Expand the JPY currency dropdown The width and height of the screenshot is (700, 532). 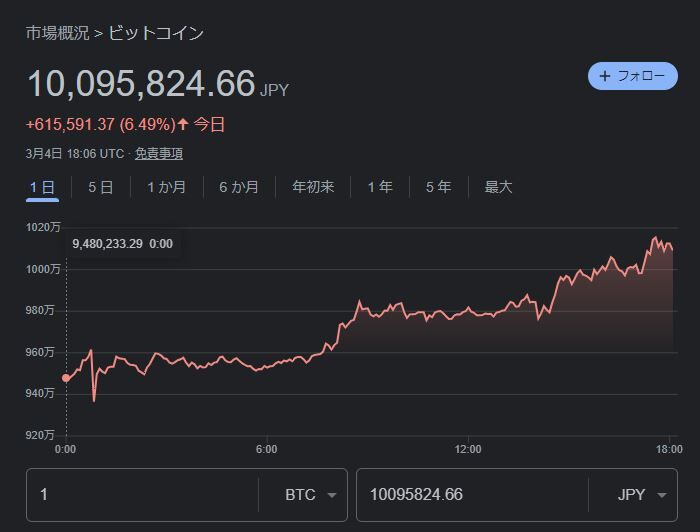point(642,495)
